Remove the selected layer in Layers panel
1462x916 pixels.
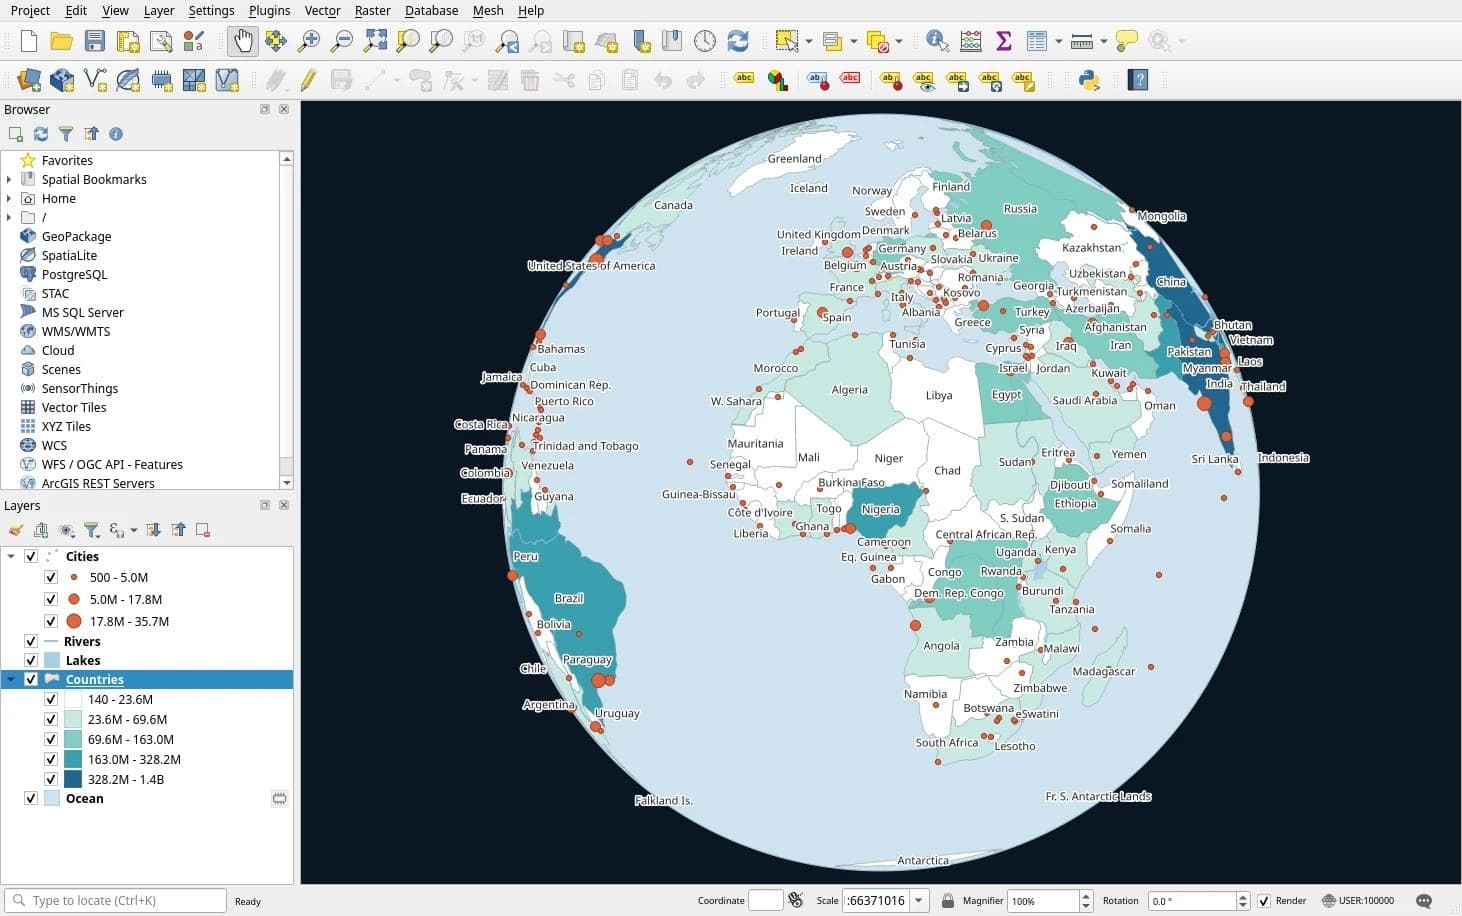pyautogui.click(x=203, y=530)
